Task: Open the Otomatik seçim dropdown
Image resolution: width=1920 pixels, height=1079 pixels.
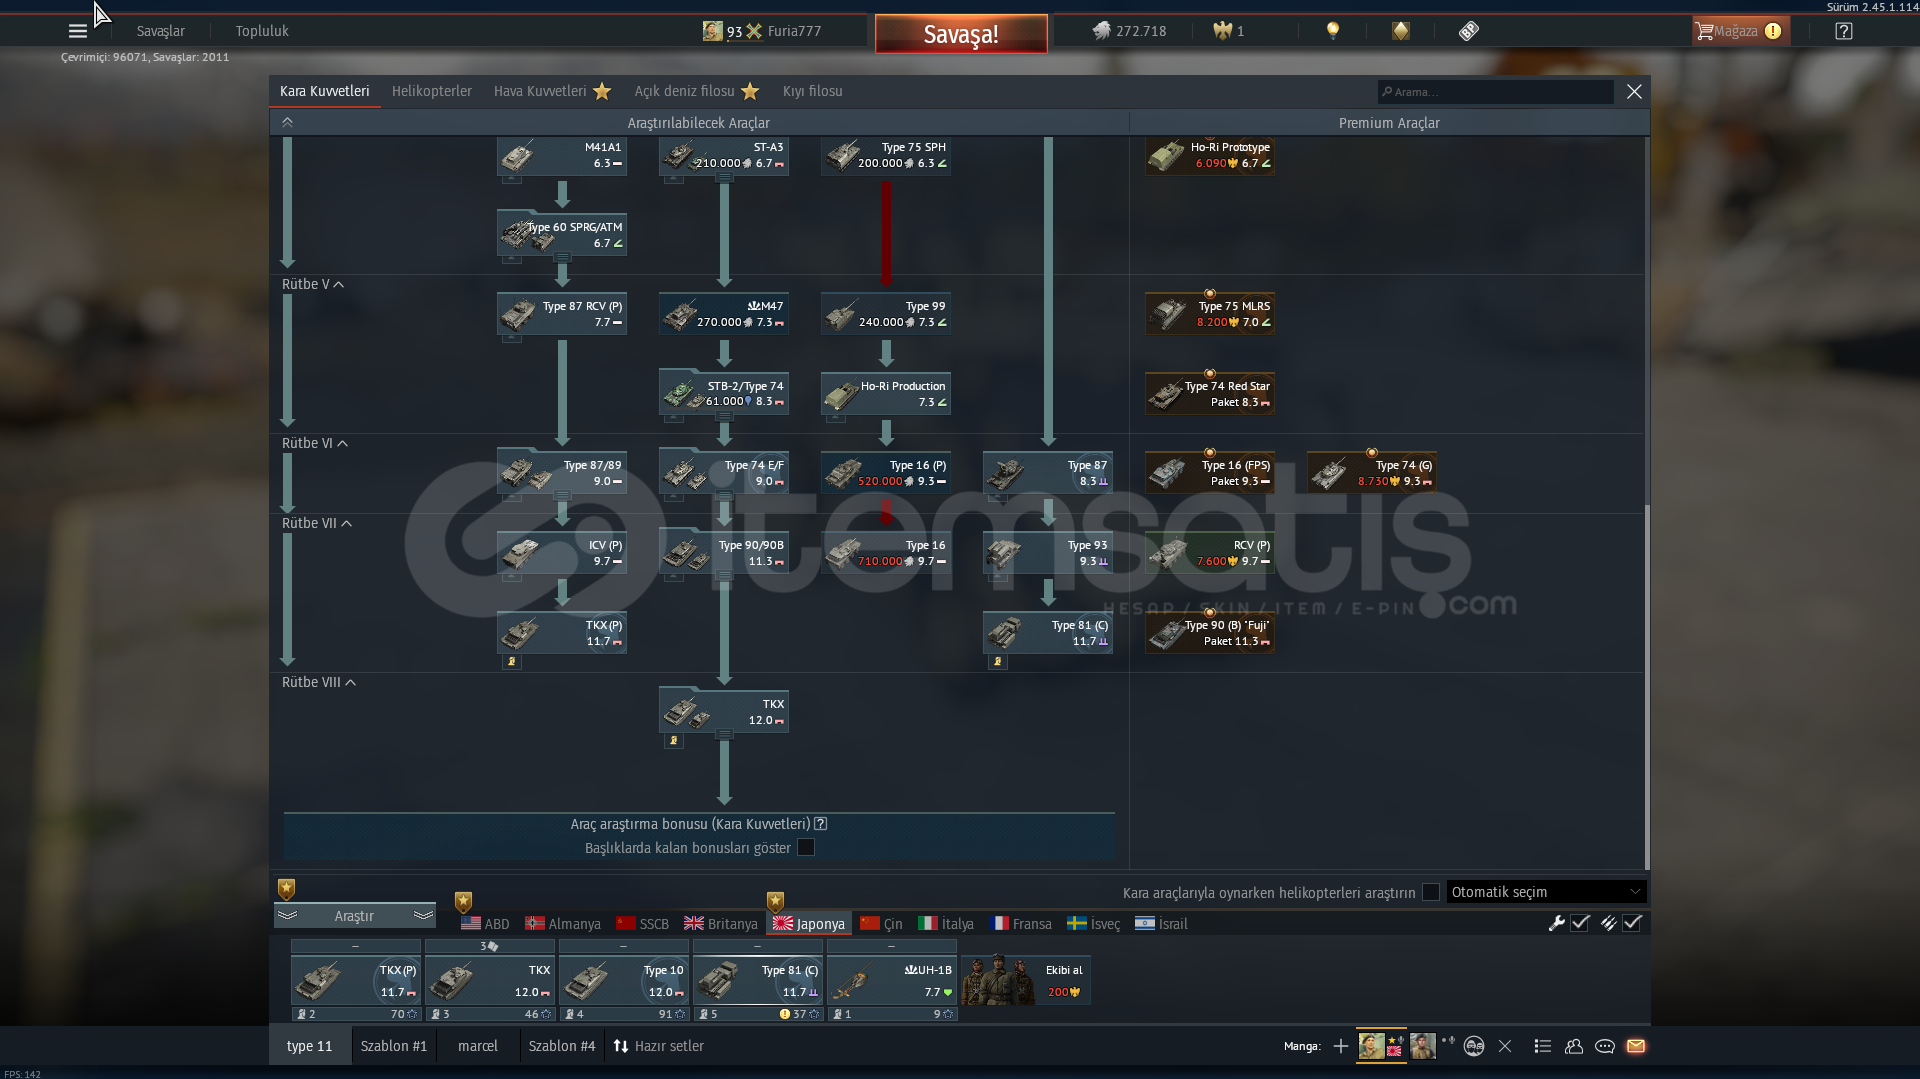Action: click(1546, 892)
